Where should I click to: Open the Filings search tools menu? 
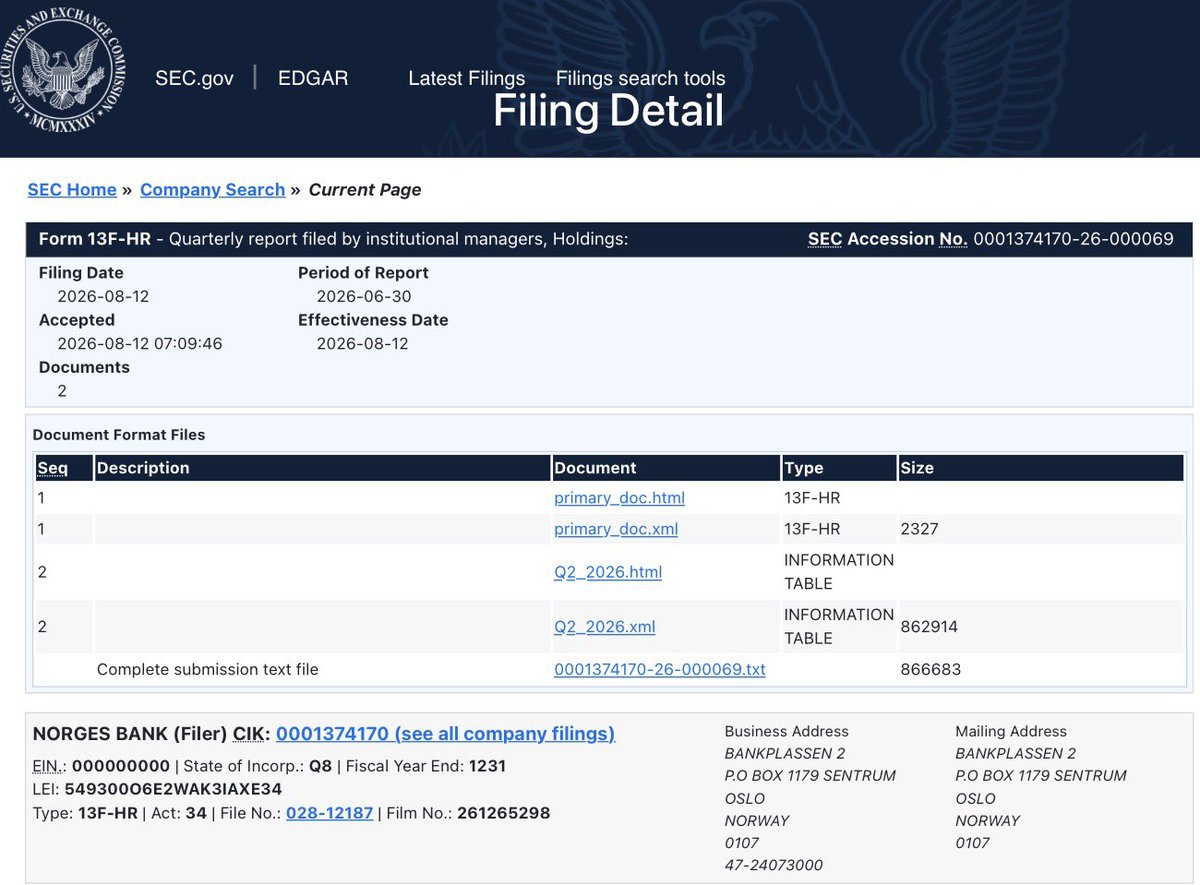[640, 78]
